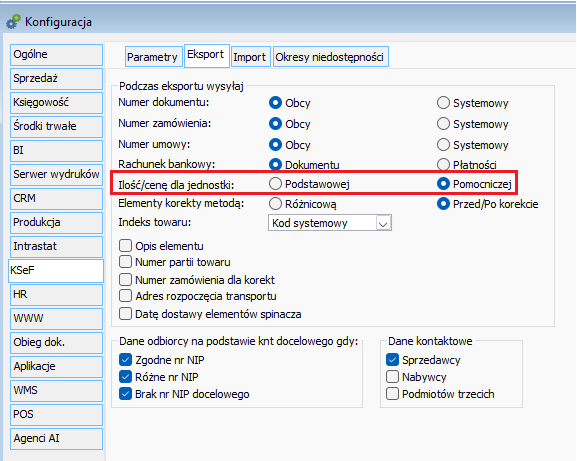Open the Księgowość configuration section
Image resolution: width=577 pixels, height=461 pixels.
(56, 102)
